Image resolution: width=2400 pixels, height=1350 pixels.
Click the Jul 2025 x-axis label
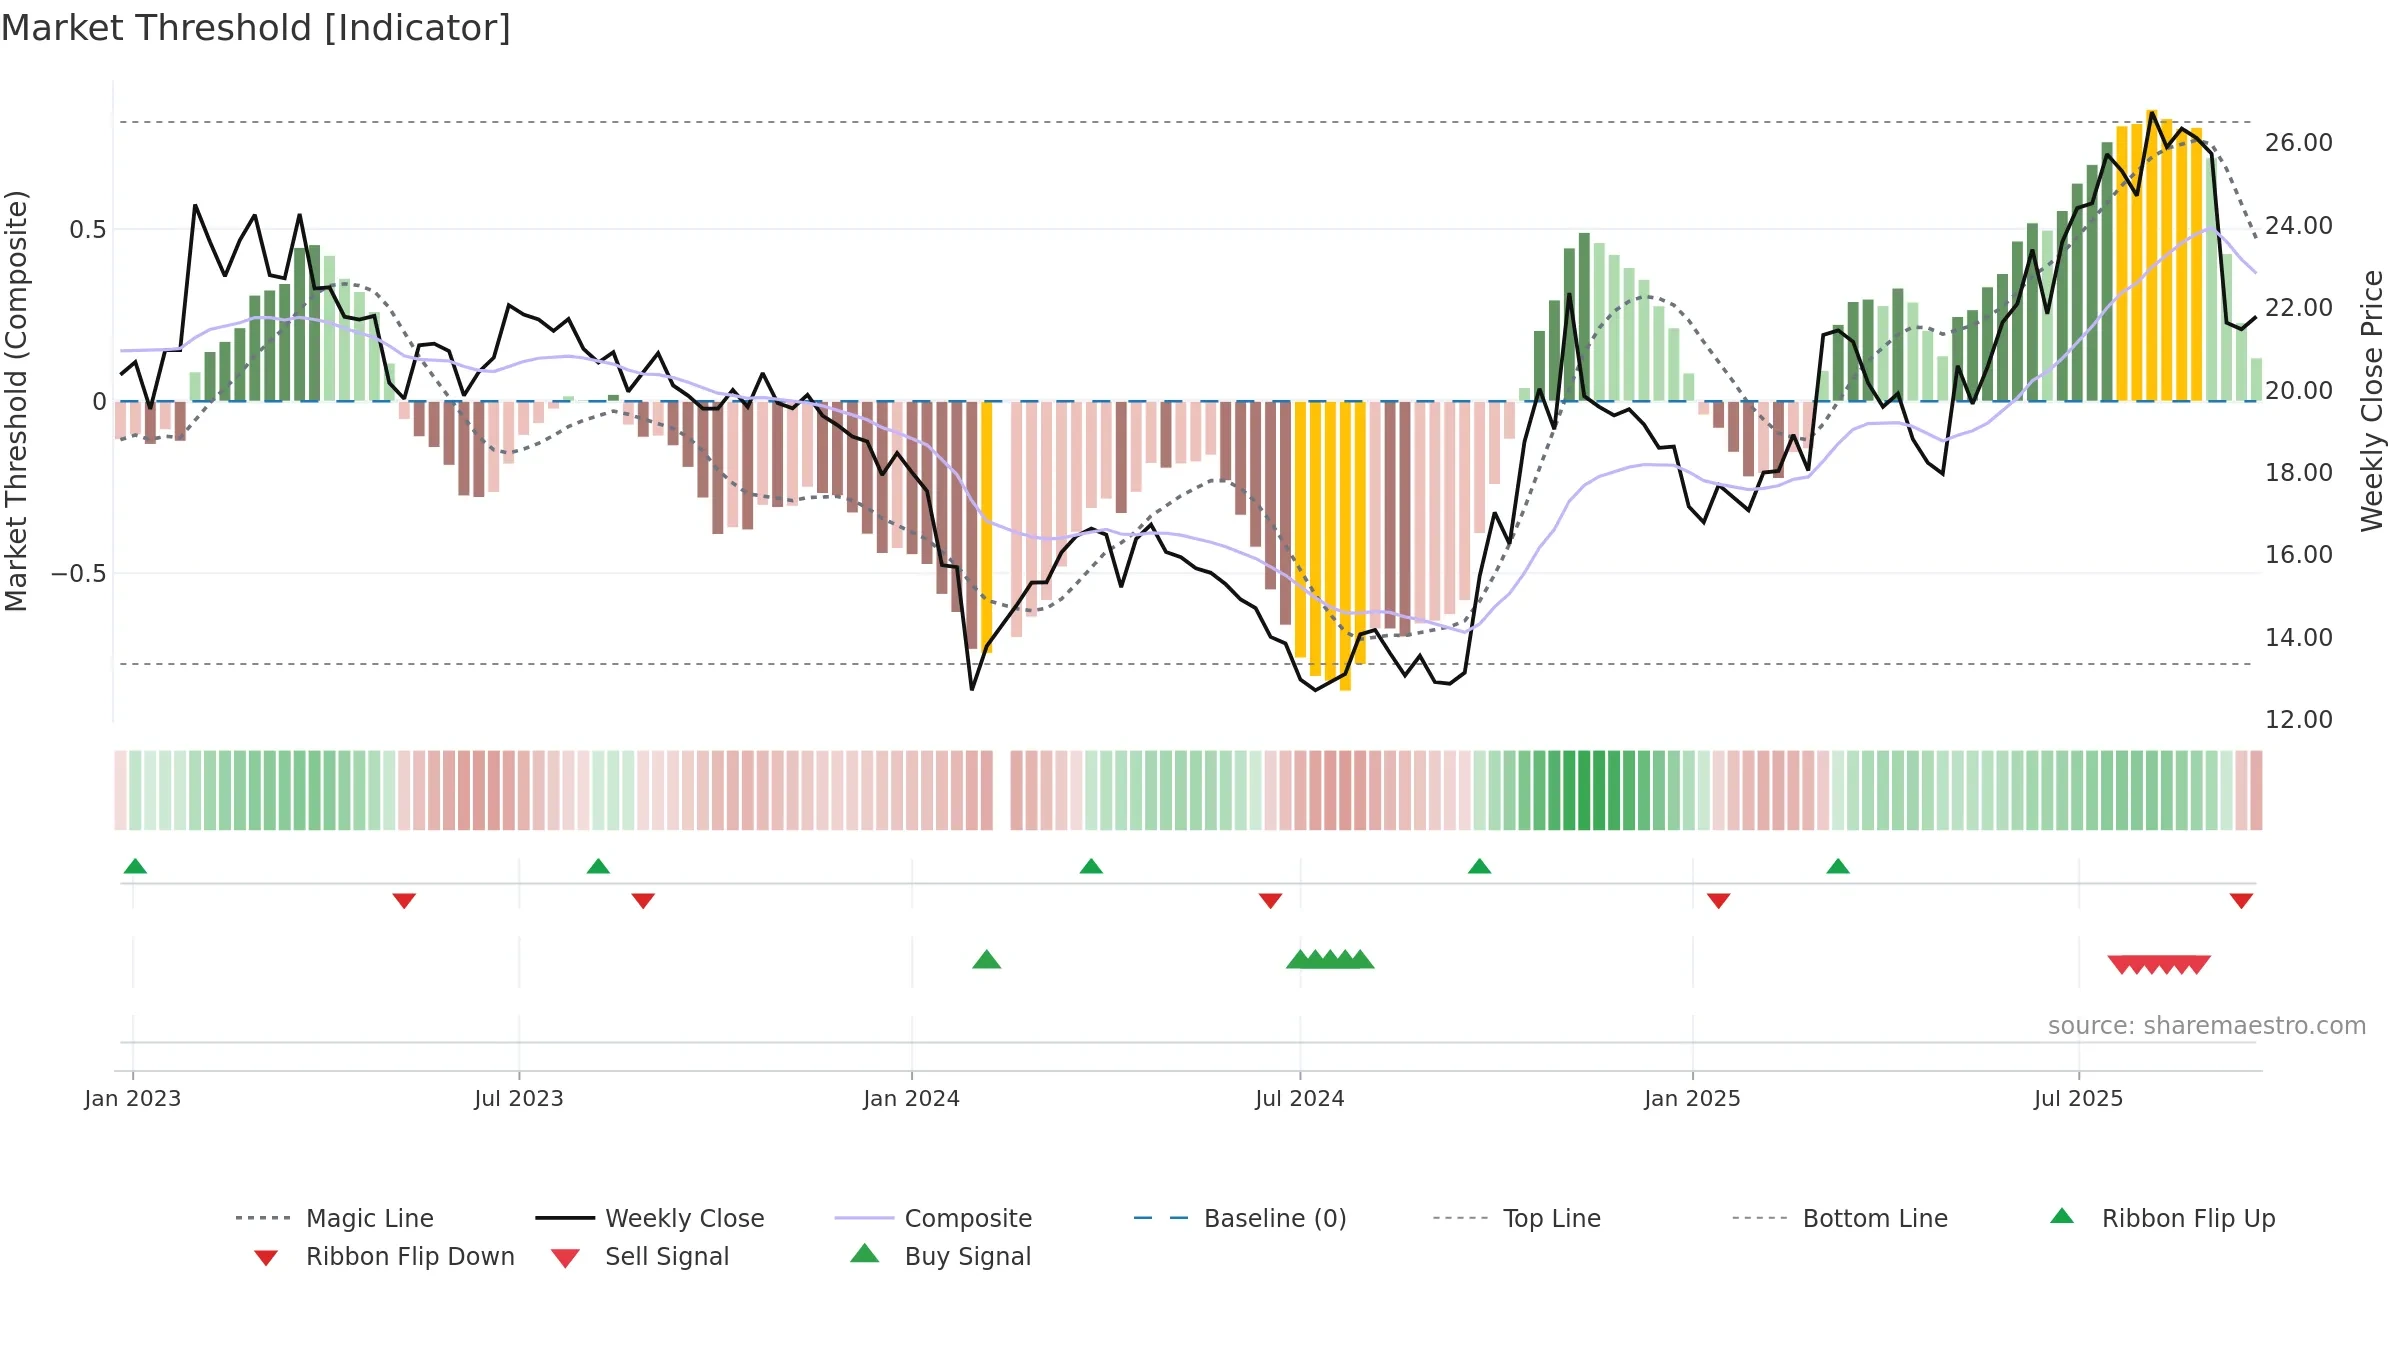point(2078,1098)
